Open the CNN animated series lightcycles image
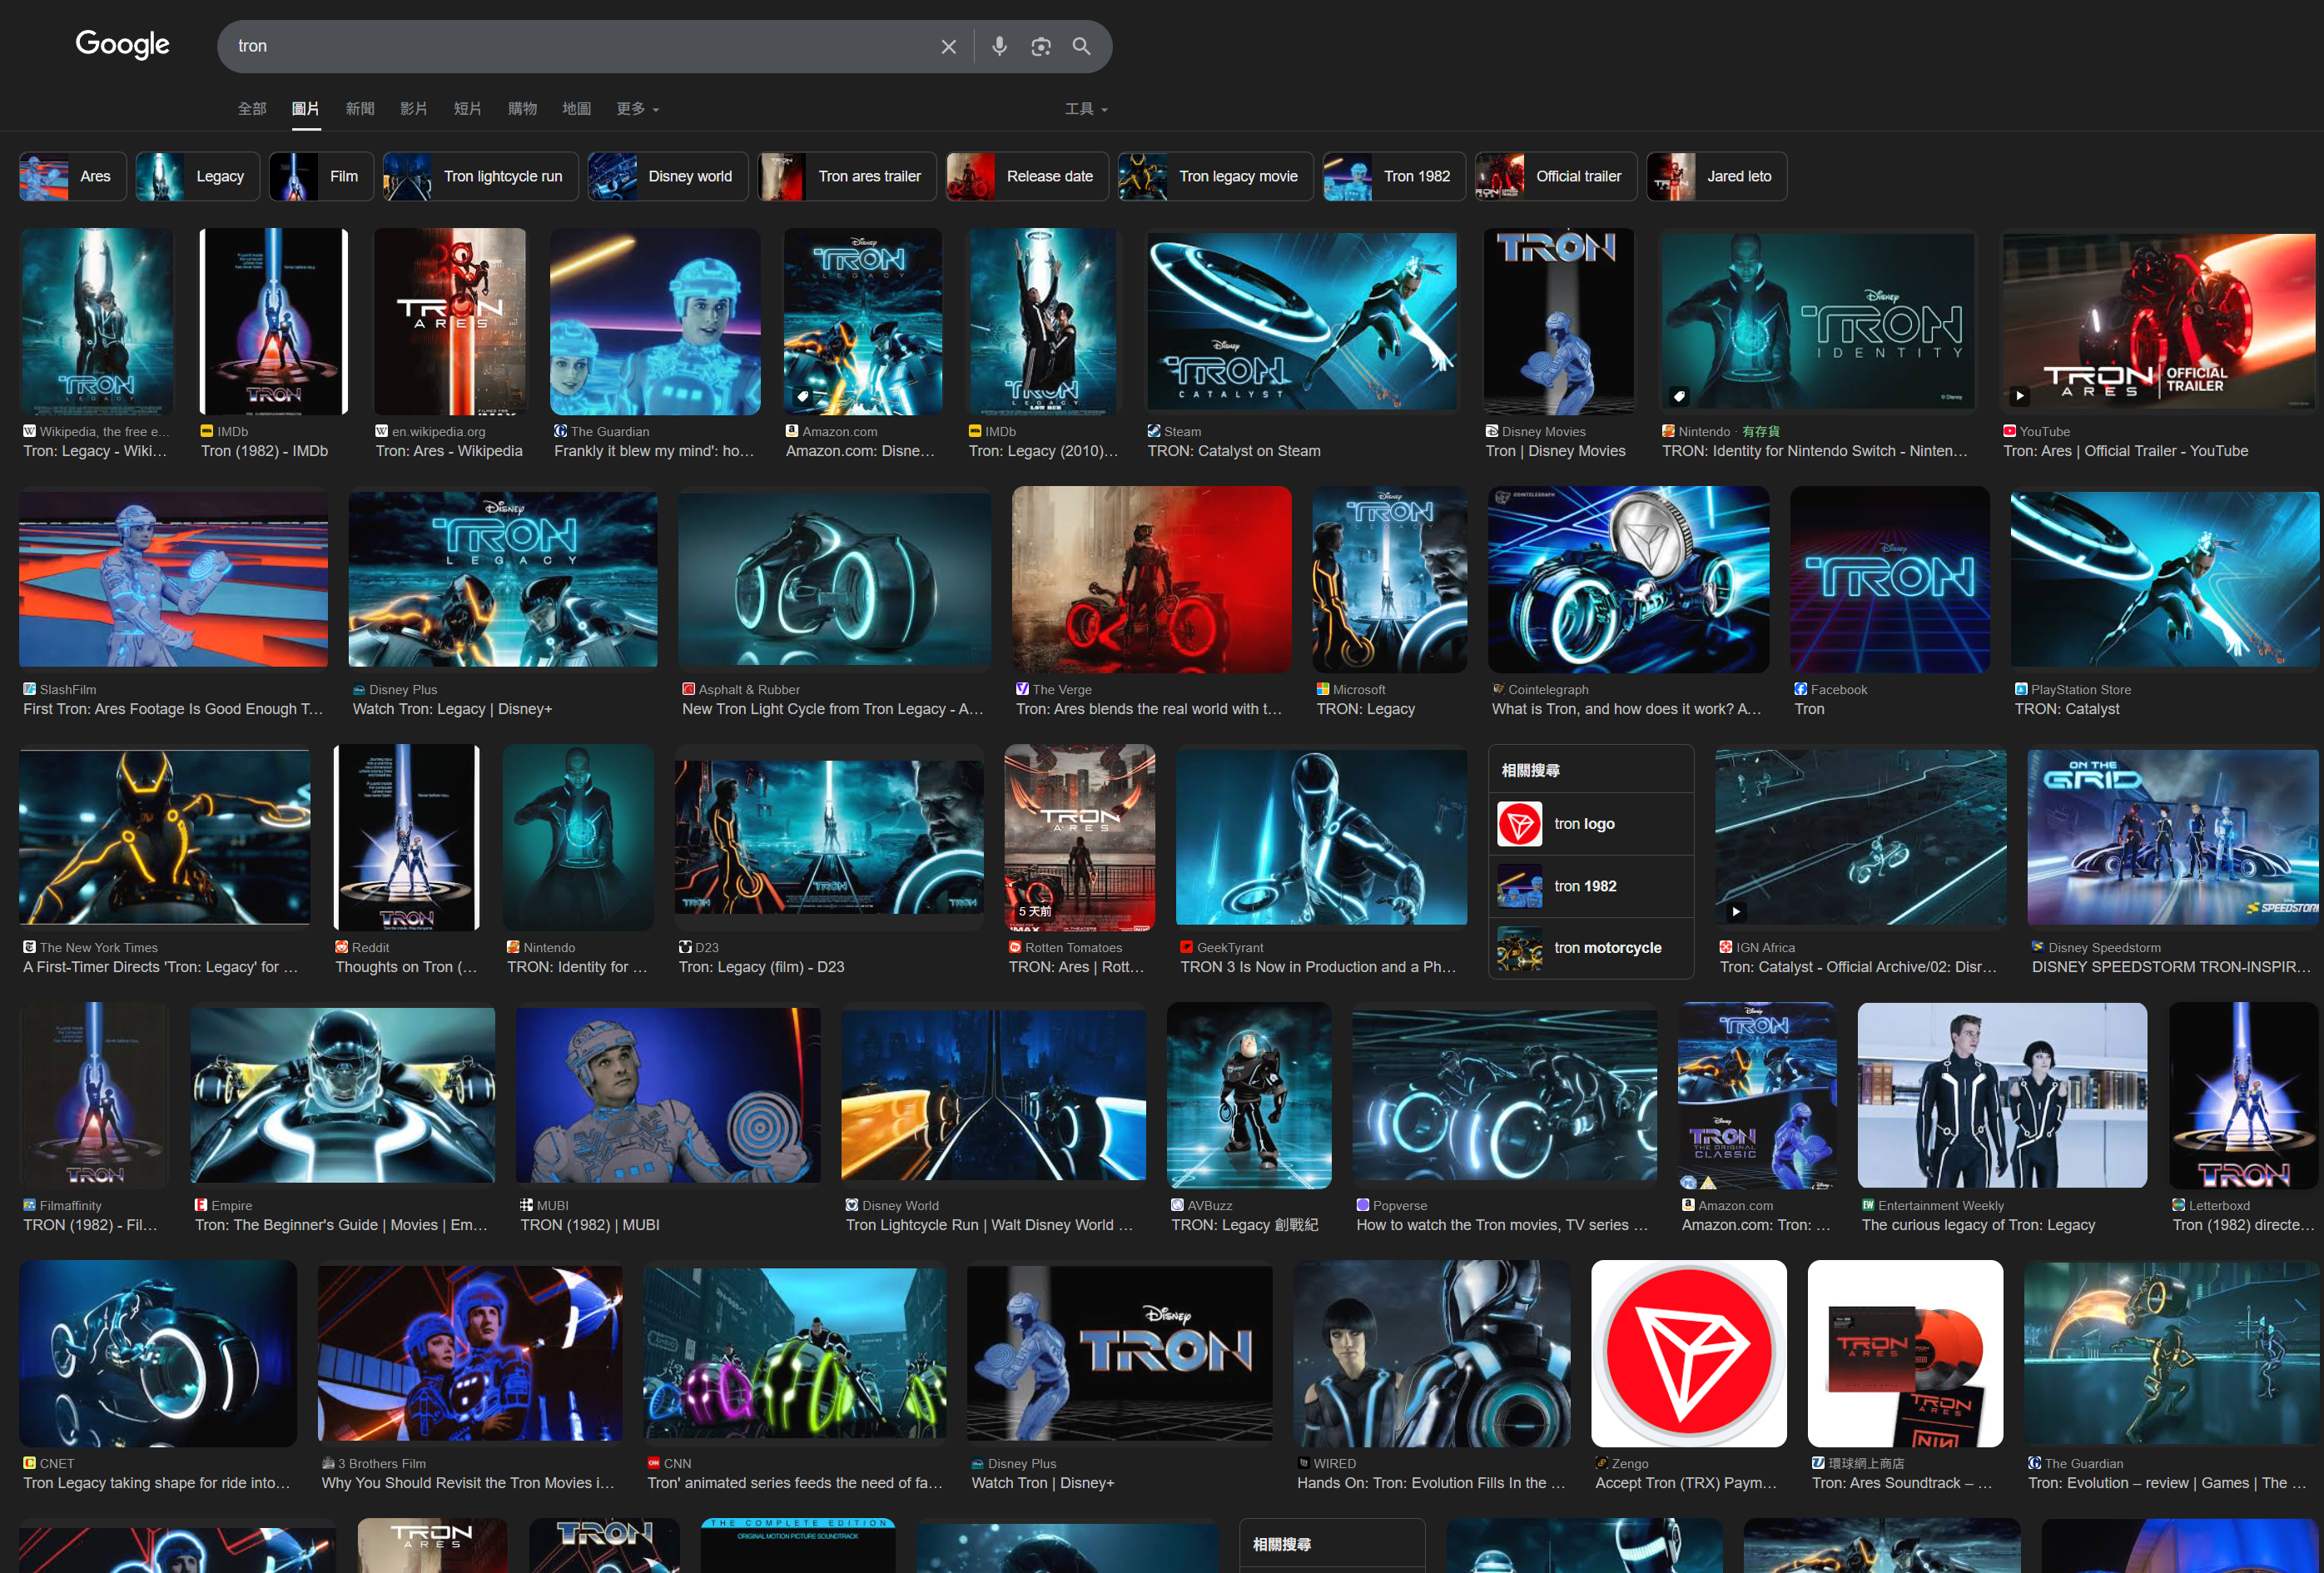 coord(795,1353)
